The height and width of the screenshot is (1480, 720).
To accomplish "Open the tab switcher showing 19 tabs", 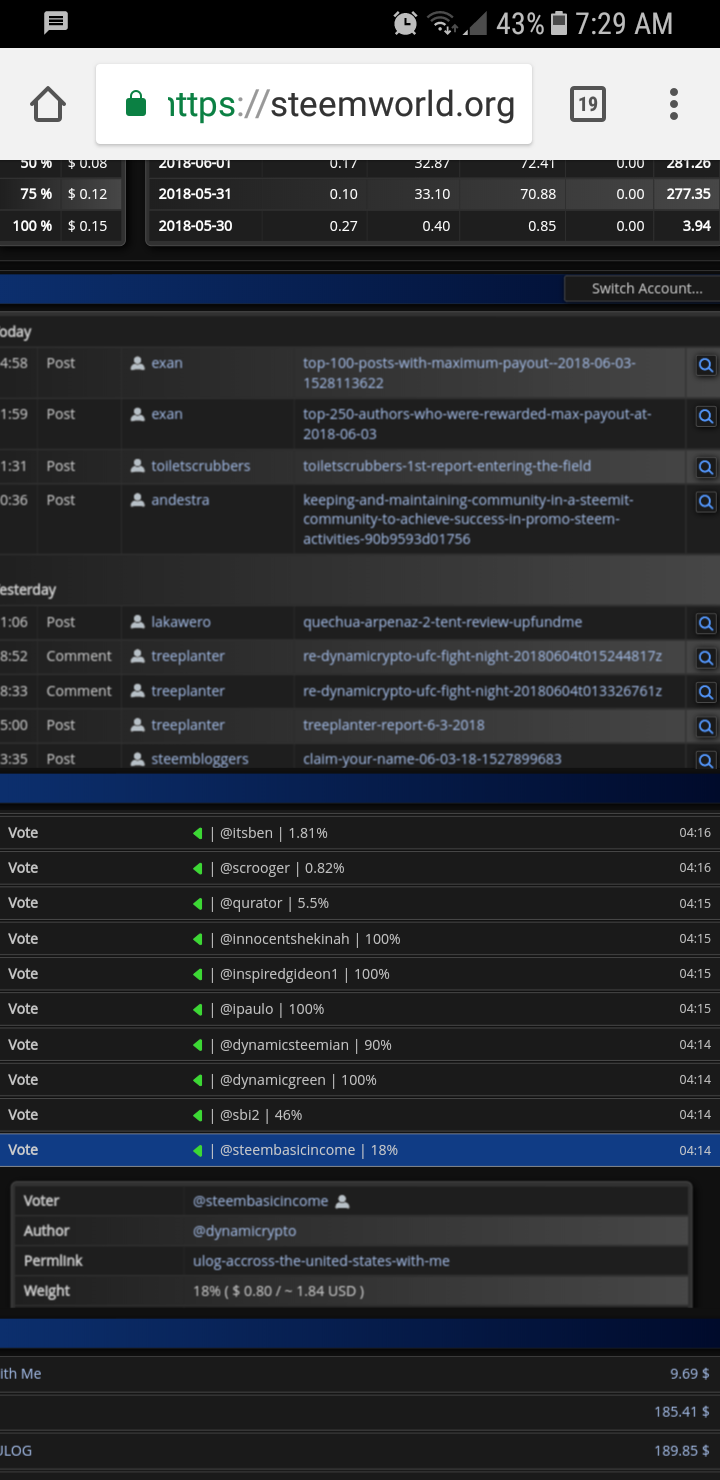I will 588,104.
